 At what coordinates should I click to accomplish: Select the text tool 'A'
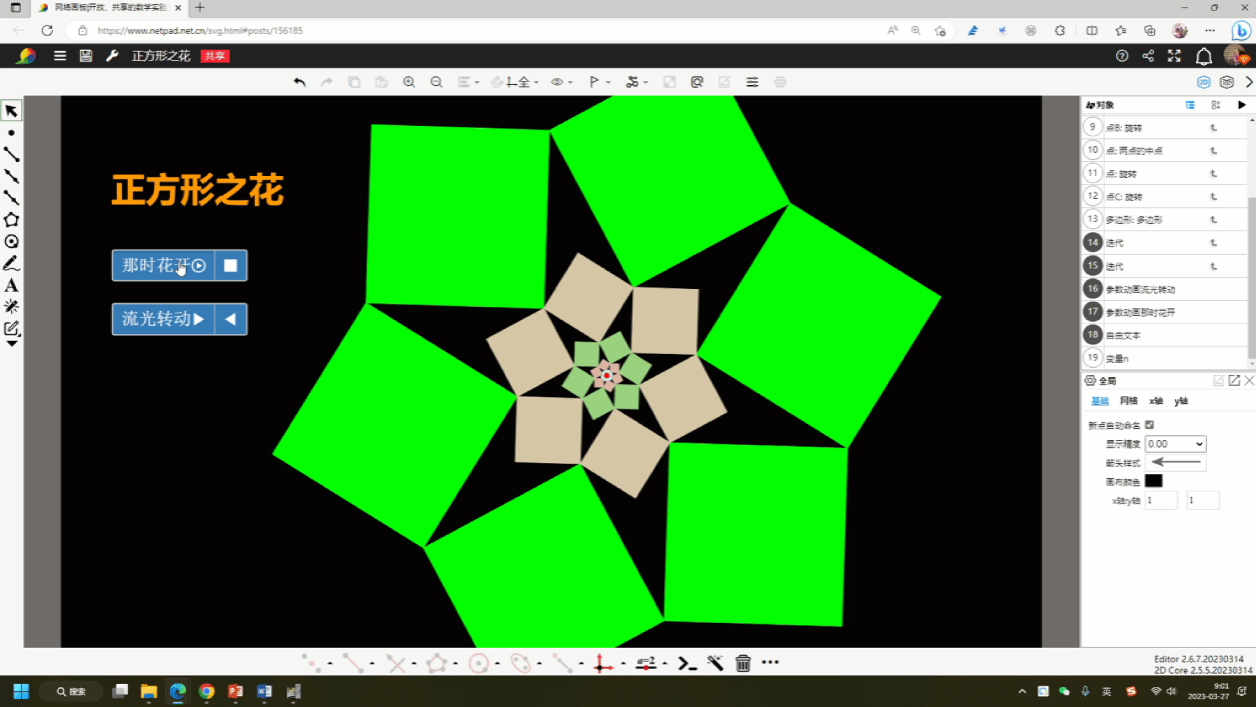(x=11, y=286)
